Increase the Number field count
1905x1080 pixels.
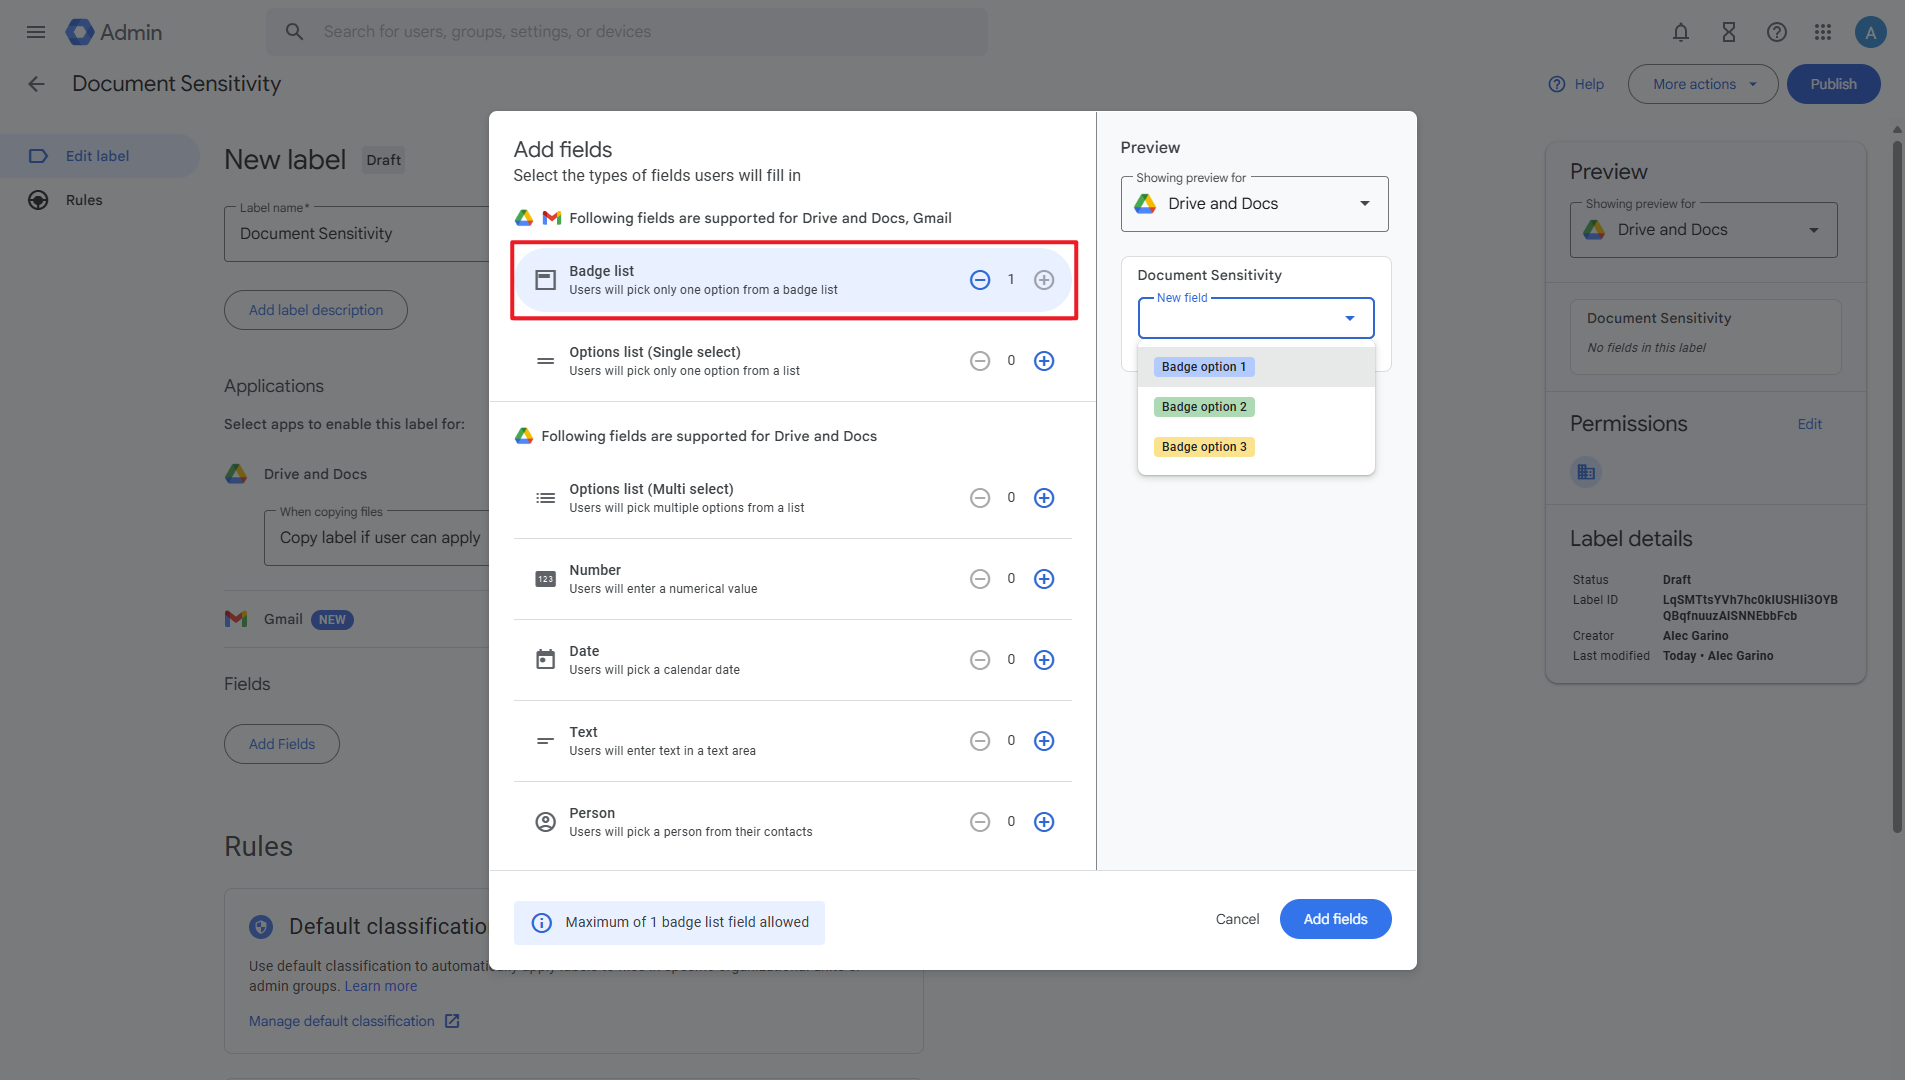pyautogui.click(x=1044, y=579)
